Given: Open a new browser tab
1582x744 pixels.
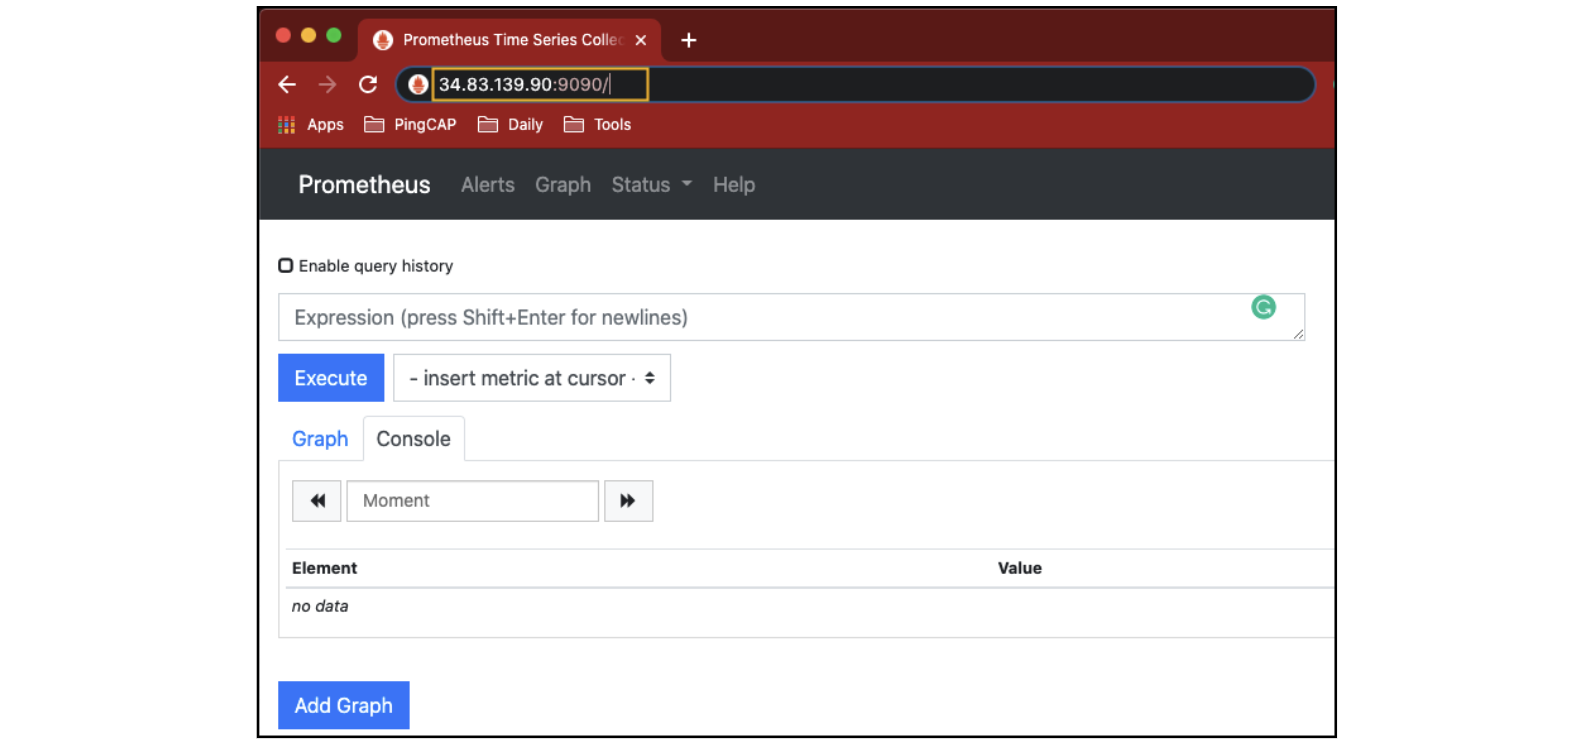Looking at the screenshot, I should pos(688,40).
